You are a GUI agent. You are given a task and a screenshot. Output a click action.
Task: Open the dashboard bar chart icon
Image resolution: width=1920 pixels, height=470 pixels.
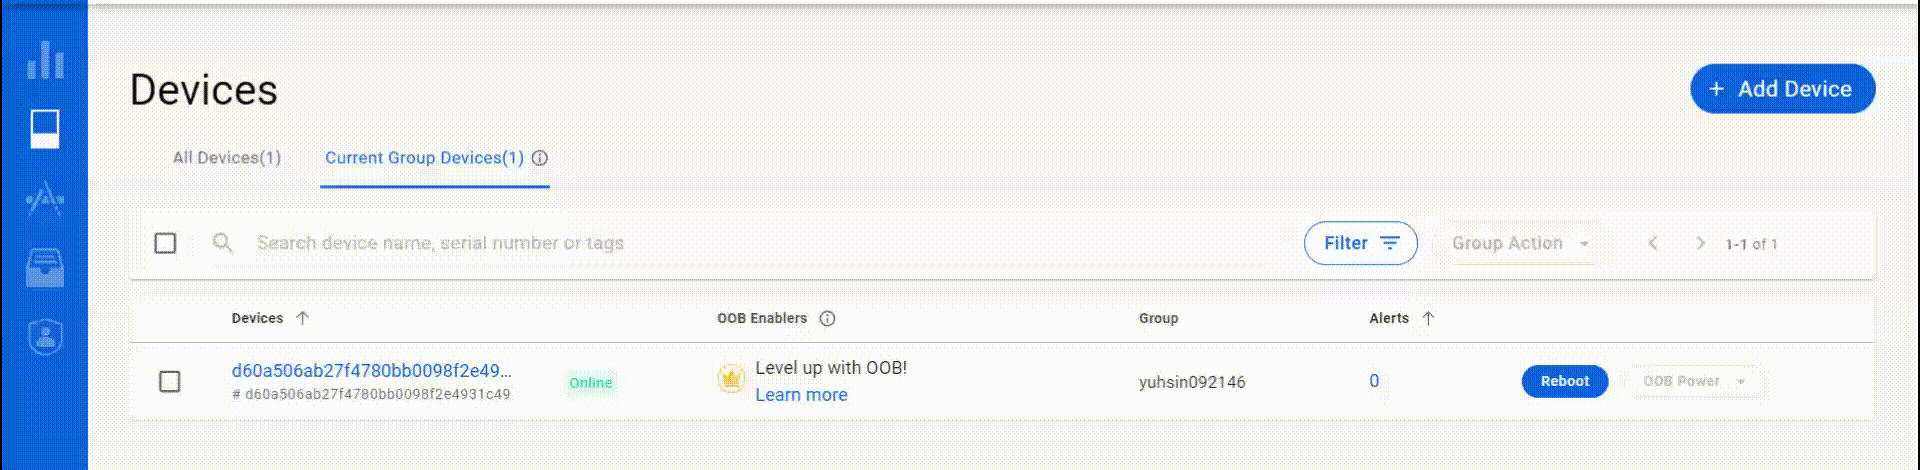(45, 60)
